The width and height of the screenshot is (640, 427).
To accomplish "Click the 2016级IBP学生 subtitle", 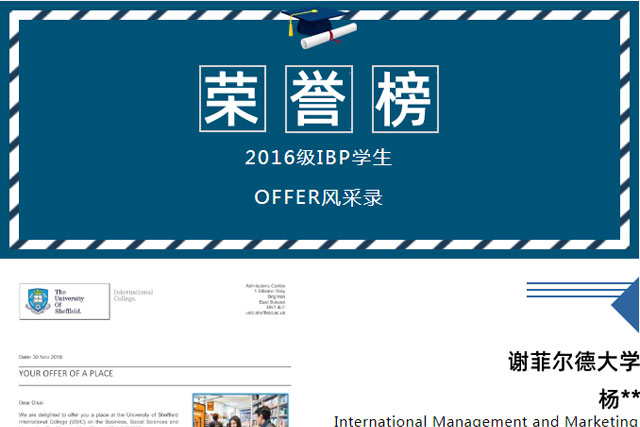I will tap(318, 158).
